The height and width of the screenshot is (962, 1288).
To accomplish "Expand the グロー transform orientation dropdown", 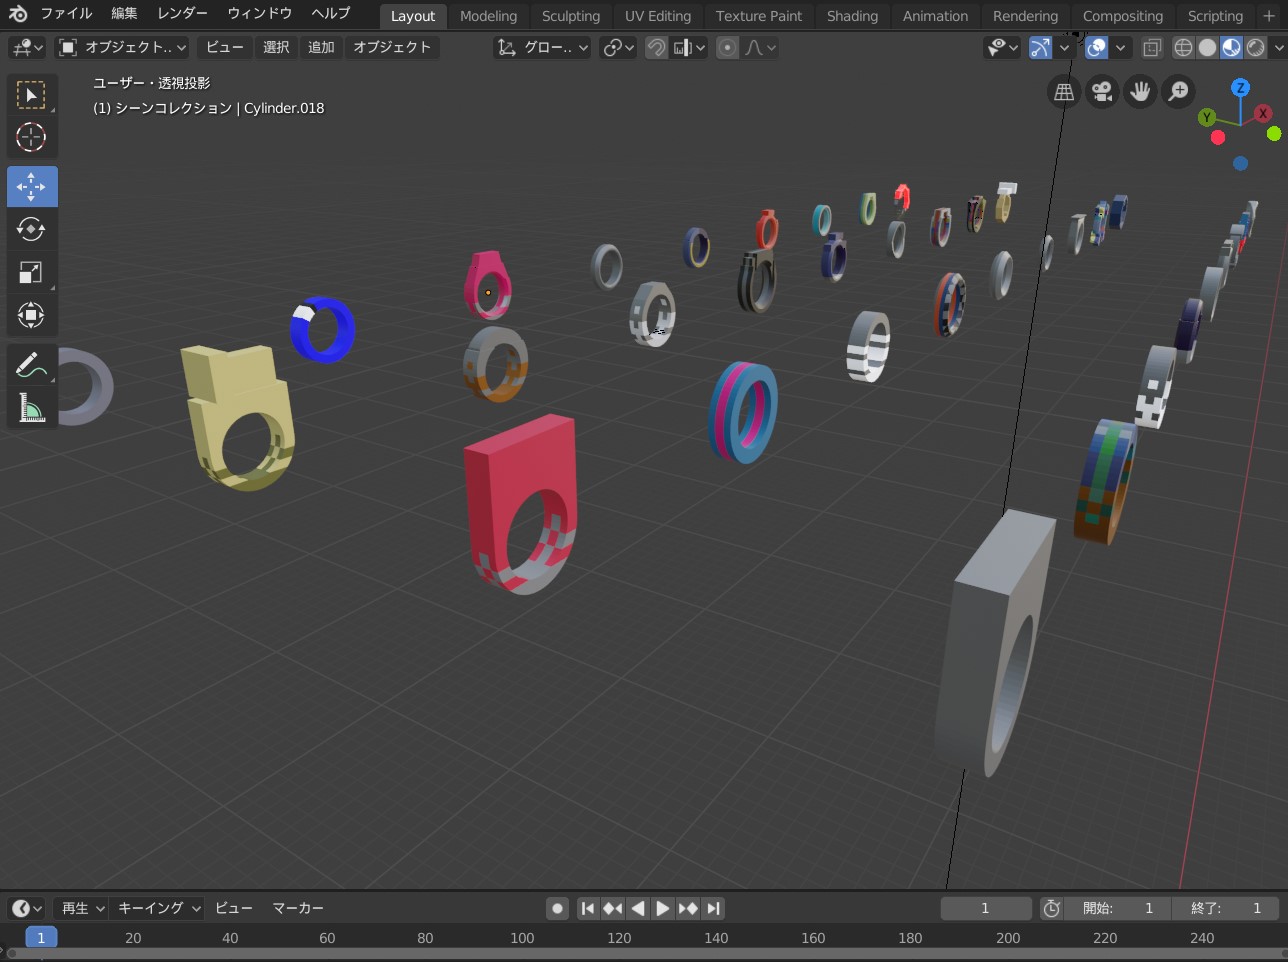I will coord(543,48).
